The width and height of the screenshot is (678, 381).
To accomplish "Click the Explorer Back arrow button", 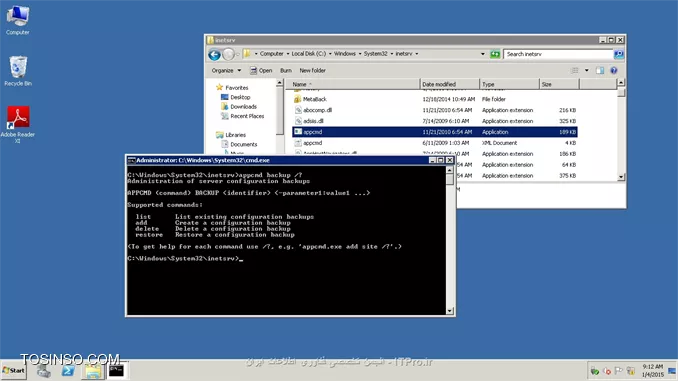I will coord(214,54).
